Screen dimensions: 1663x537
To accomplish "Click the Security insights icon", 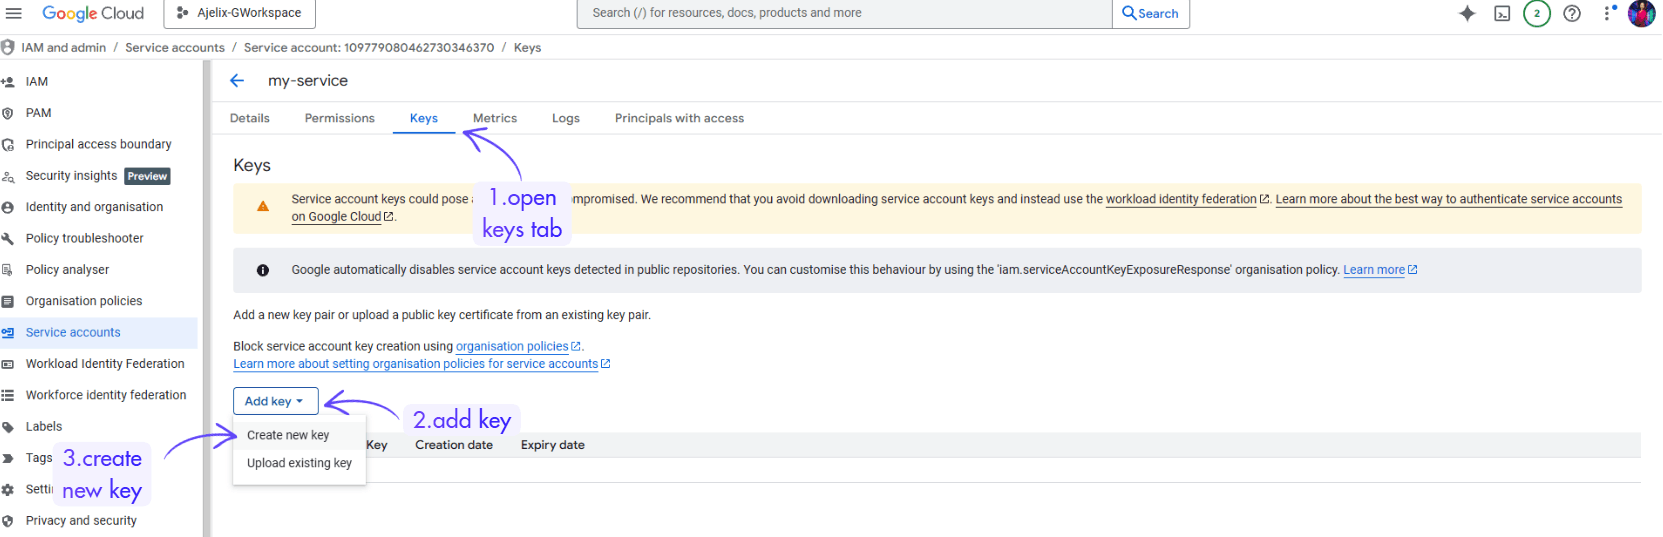I will pyautogui.click(x=8, y=177).
